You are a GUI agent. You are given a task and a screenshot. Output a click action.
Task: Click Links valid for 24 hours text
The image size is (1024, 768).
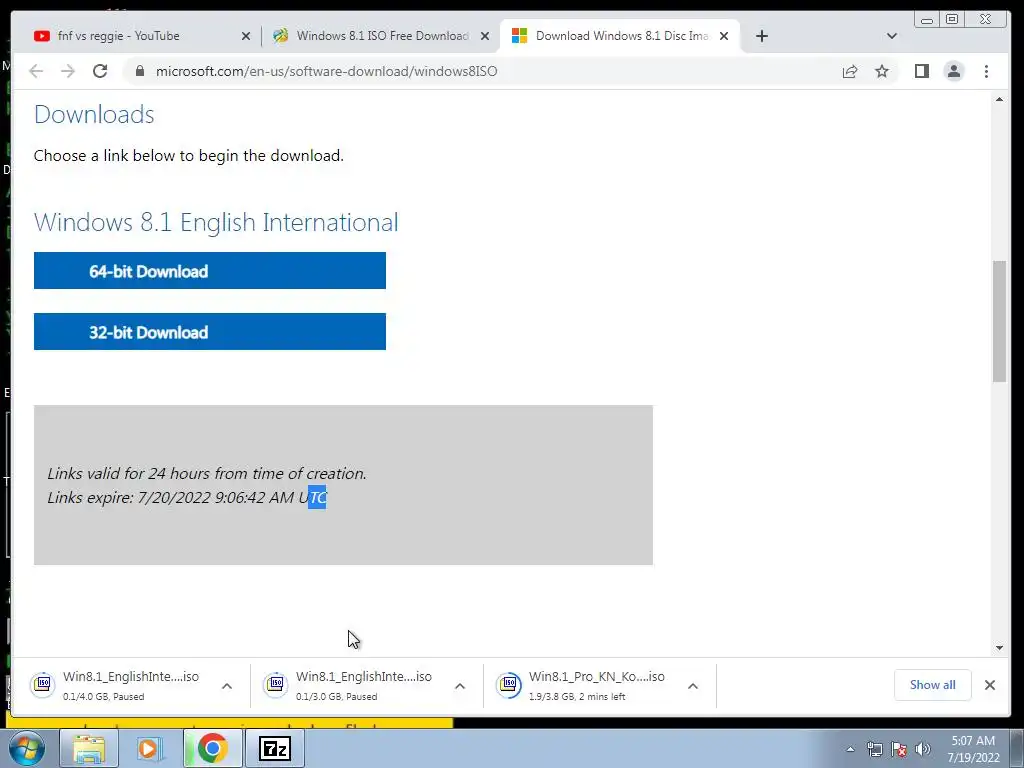[207, 473]
